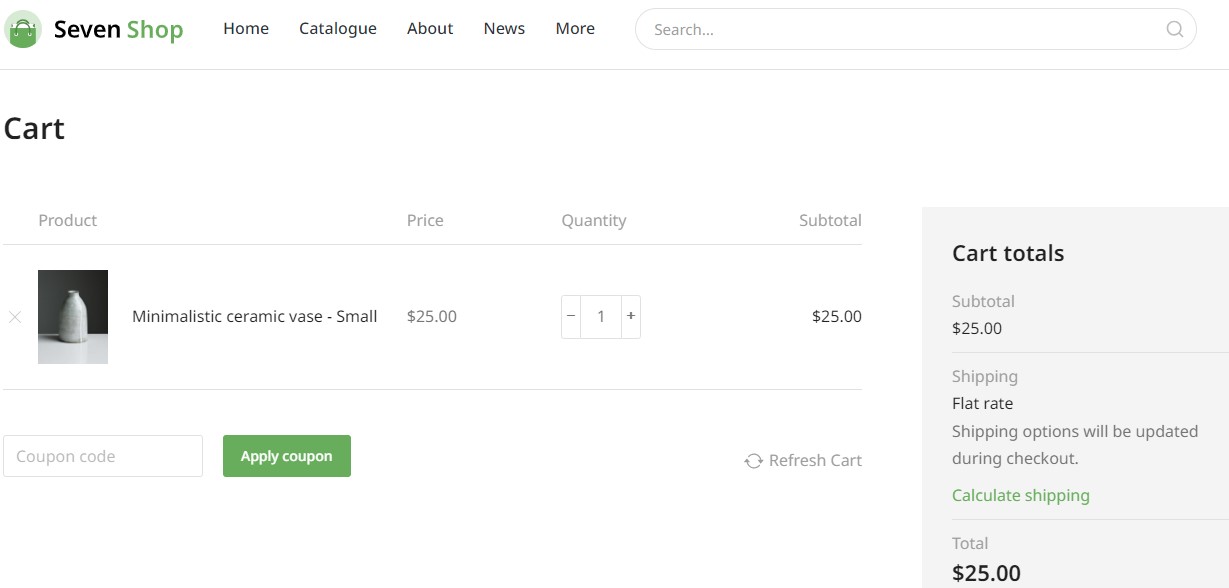The width and height of the screenshot is (1229, 588).
Task: Open the Minimalistic ceramic vase - Small link
Action: (255, 316)
